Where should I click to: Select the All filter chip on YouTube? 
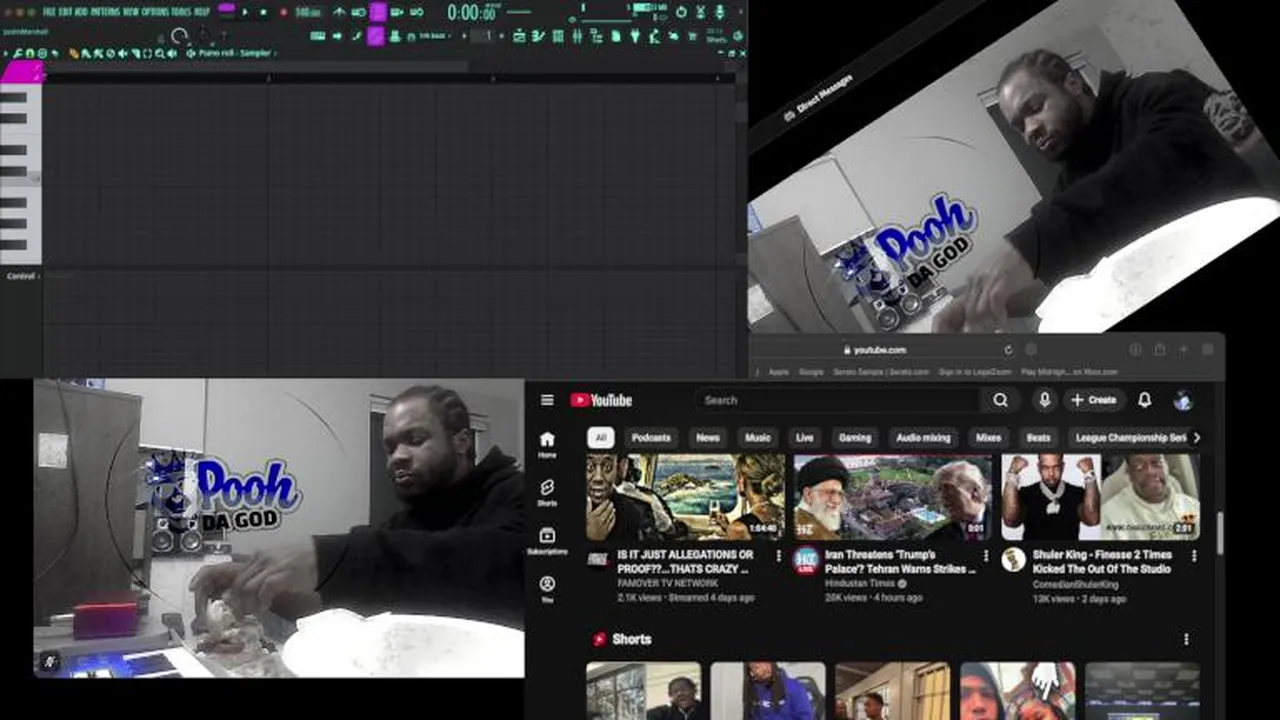(x=600, y=437)
